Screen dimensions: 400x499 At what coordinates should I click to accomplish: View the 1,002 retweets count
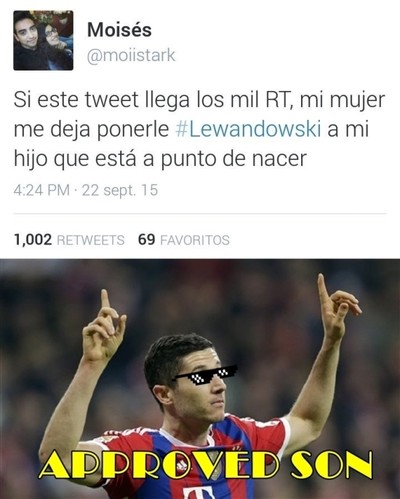[x=33, y=240]
